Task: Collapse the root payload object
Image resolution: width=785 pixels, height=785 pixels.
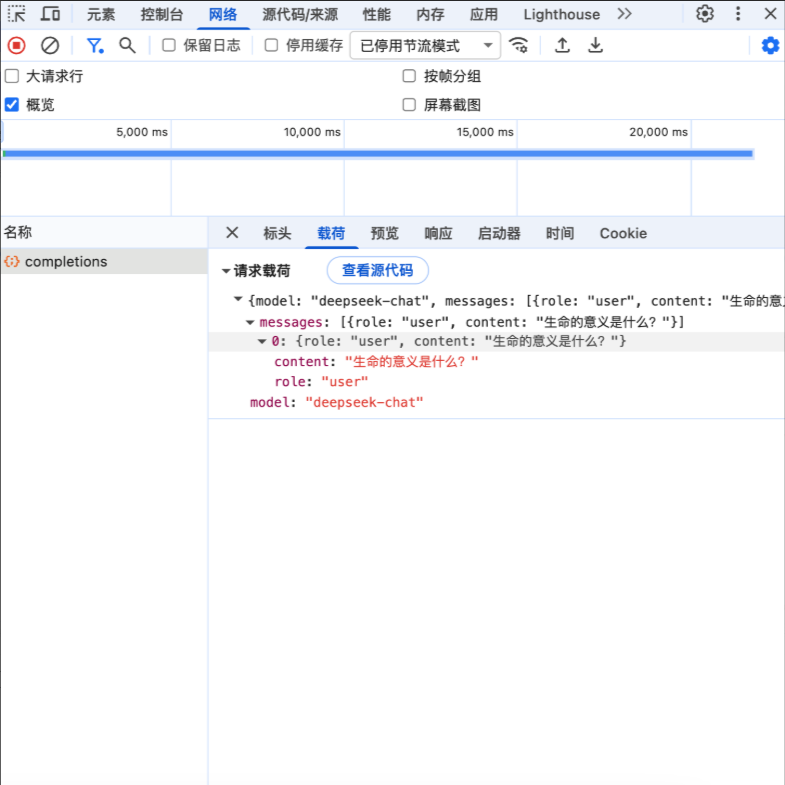Action: [238, 300]
